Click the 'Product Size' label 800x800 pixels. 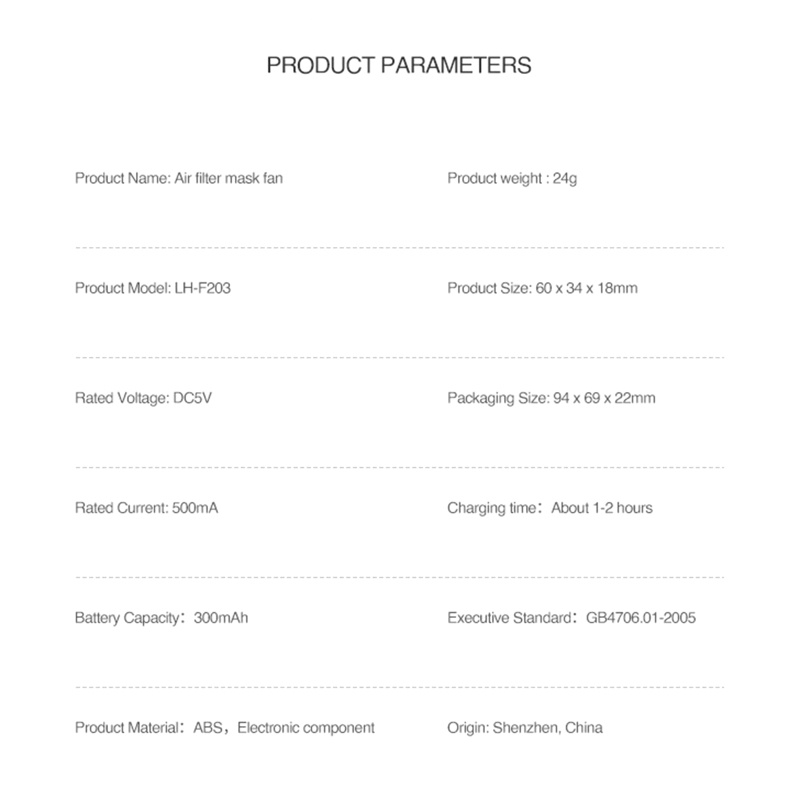(489, 288)
